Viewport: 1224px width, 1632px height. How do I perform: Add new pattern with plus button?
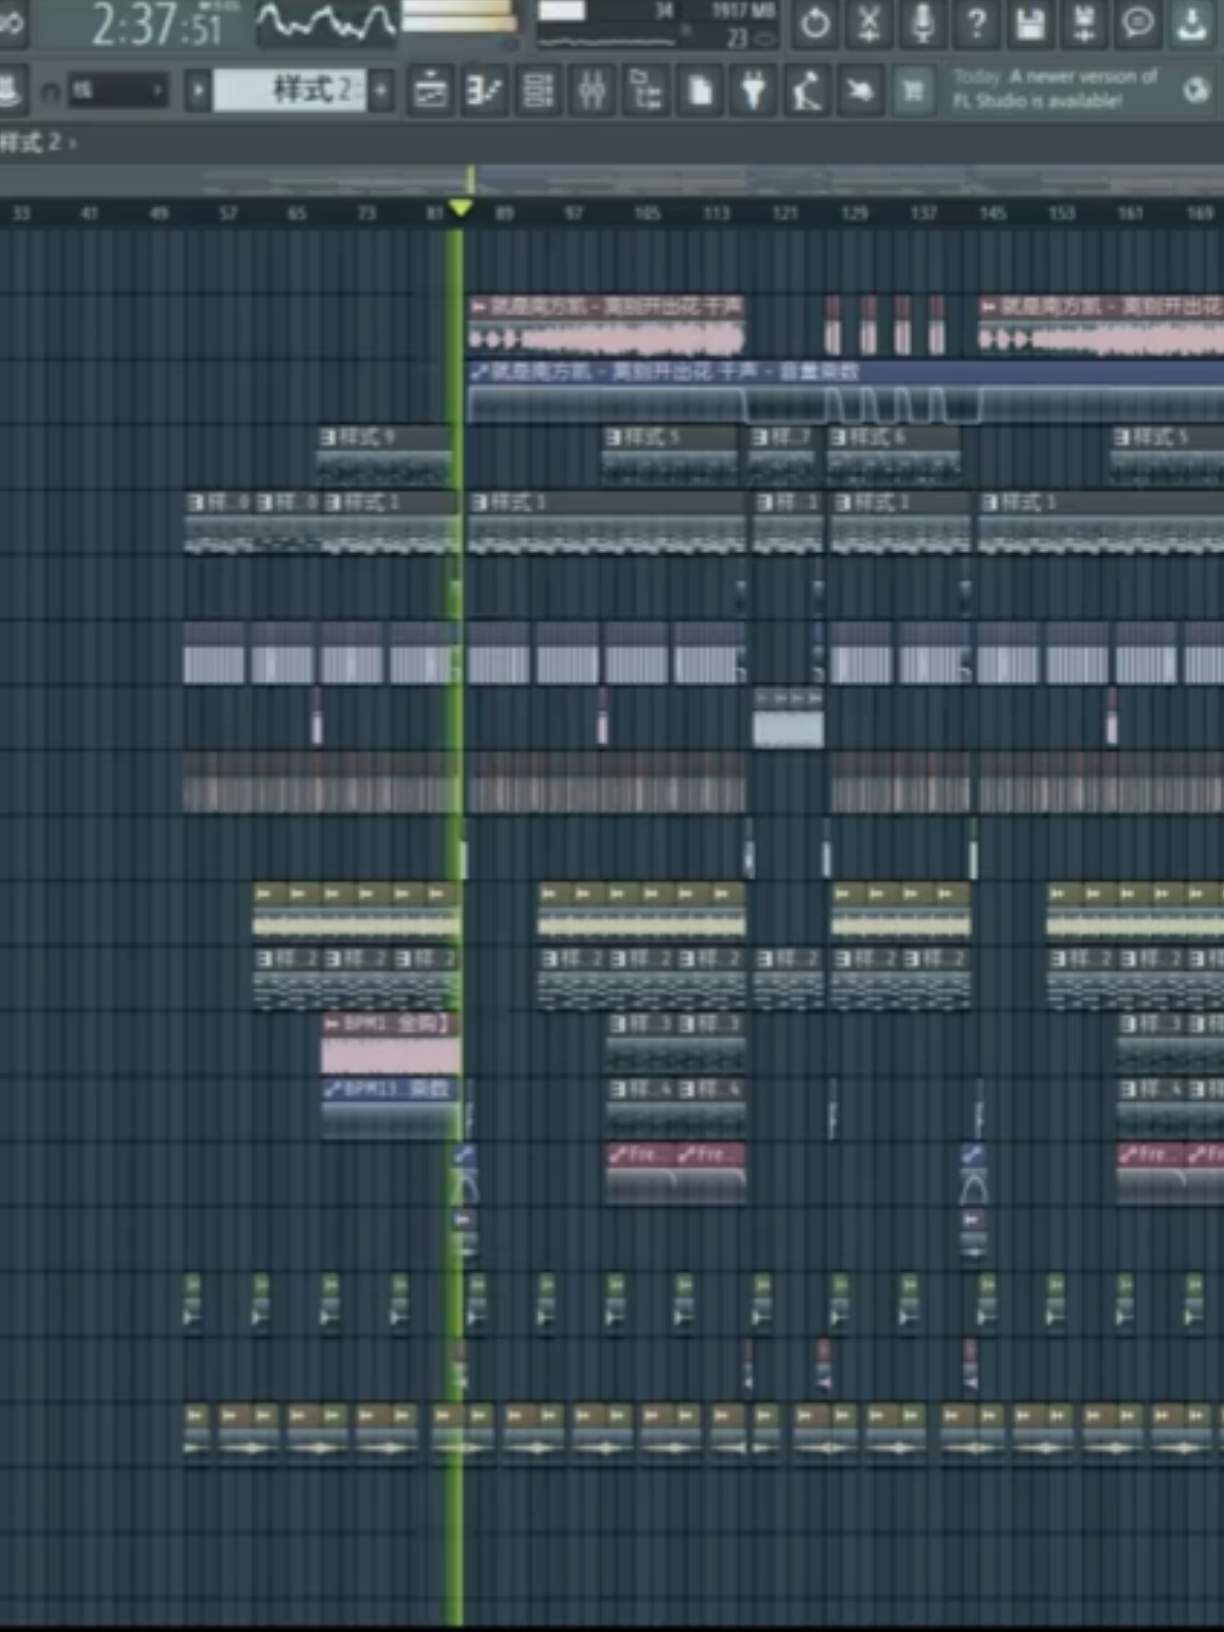tap(381, 91)
